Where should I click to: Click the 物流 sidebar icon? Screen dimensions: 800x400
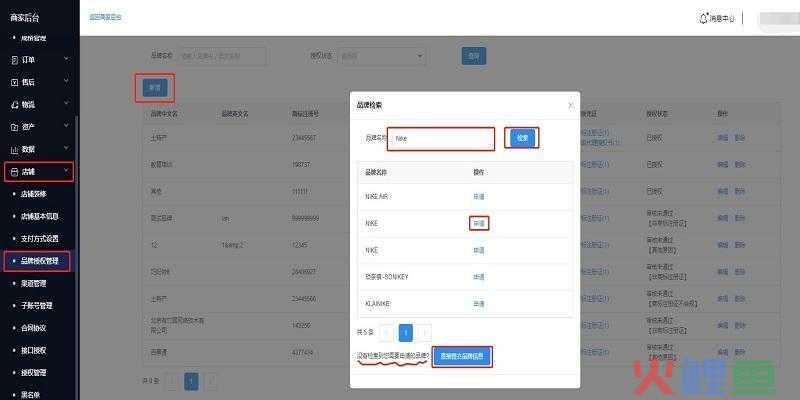point(13,104)
